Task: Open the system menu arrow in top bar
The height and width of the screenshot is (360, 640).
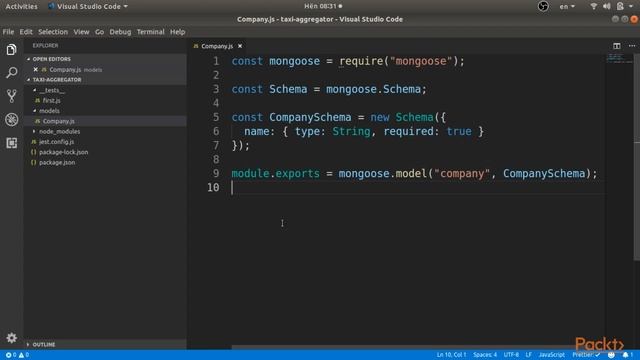Action: [631, 6]
